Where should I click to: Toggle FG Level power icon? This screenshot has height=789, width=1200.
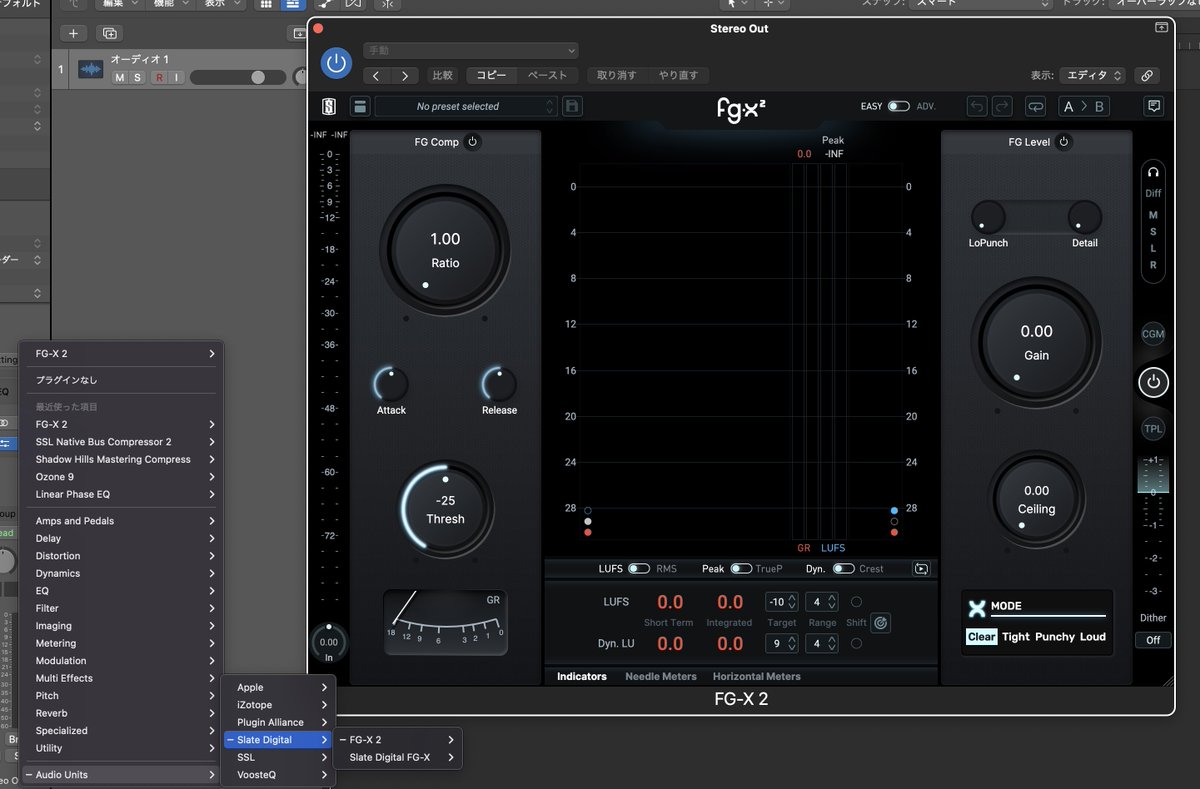click(1064, 142)
